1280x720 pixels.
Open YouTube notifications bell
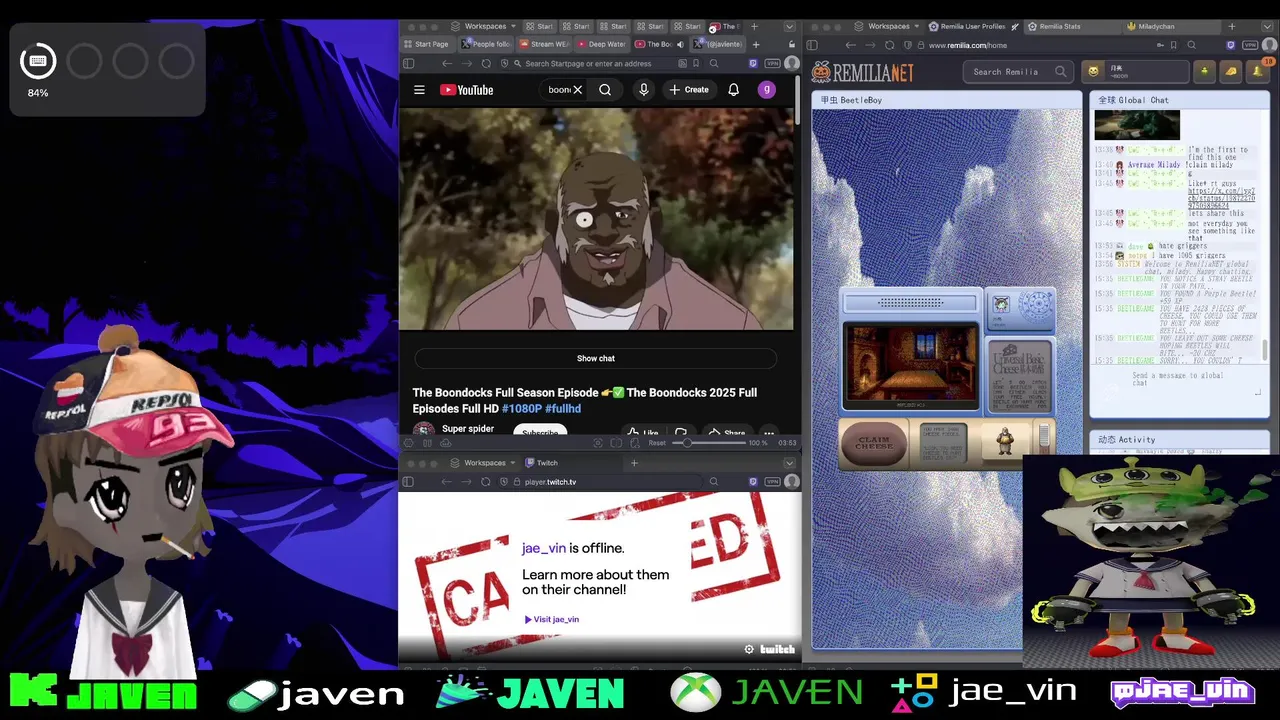[733, 90]
